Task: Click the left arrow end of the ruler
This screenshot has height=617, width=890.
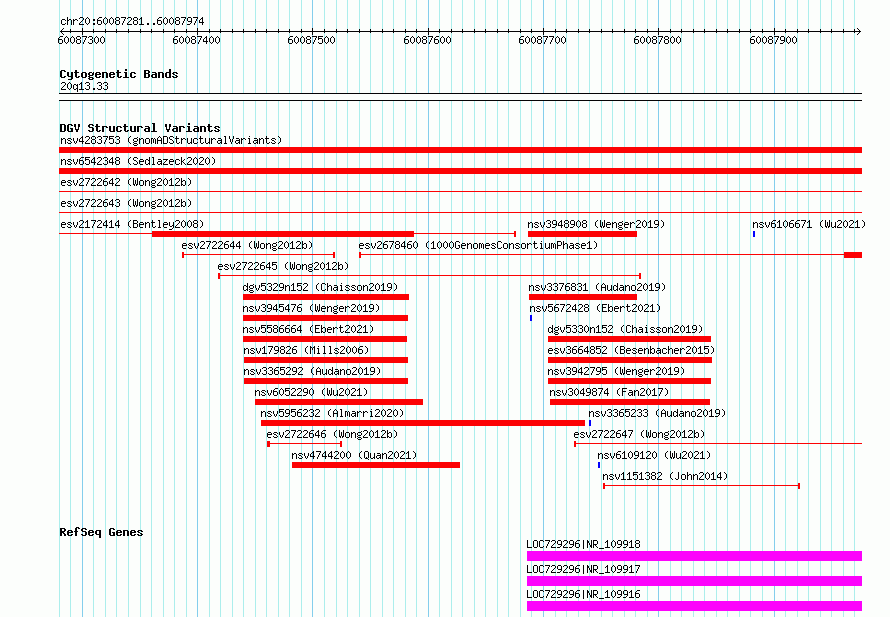Action: 62,31
